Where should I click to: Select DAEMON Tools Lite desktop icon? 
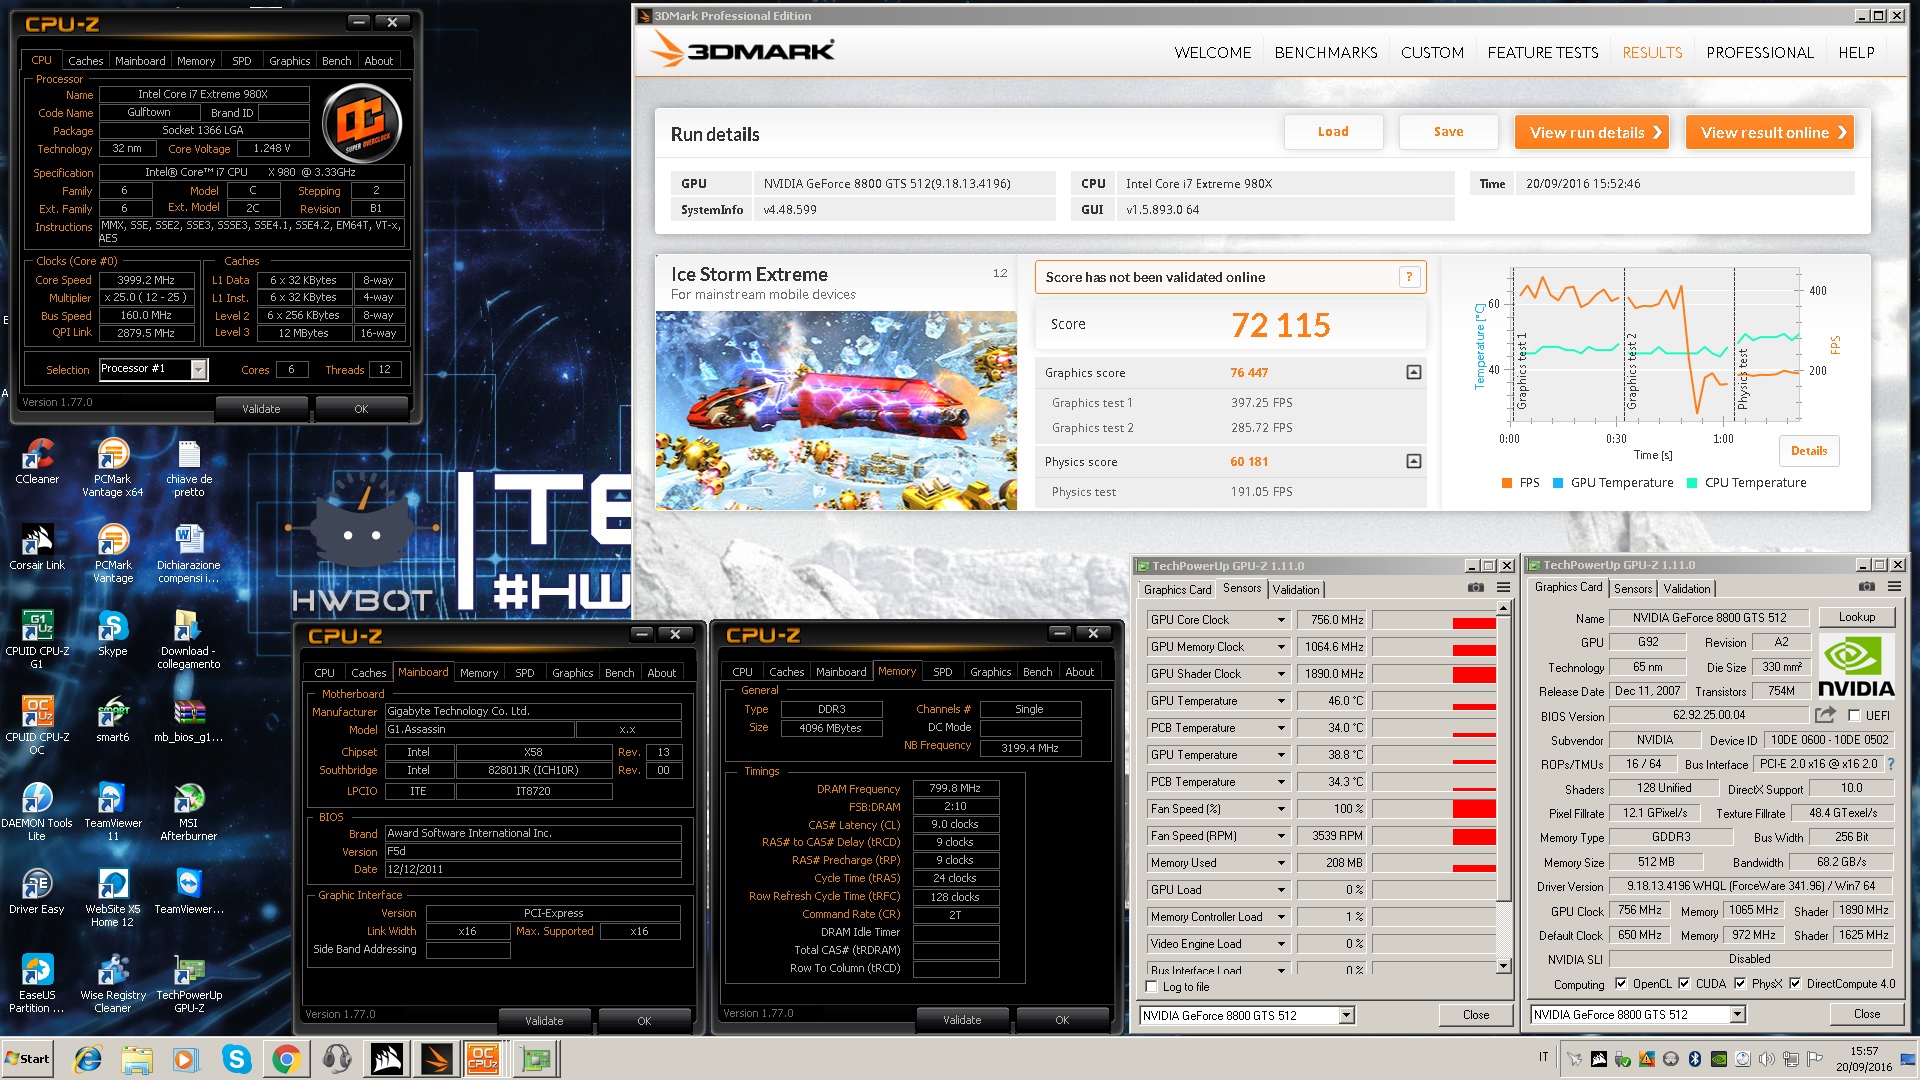pyautogui.click(x=37, y=811)
